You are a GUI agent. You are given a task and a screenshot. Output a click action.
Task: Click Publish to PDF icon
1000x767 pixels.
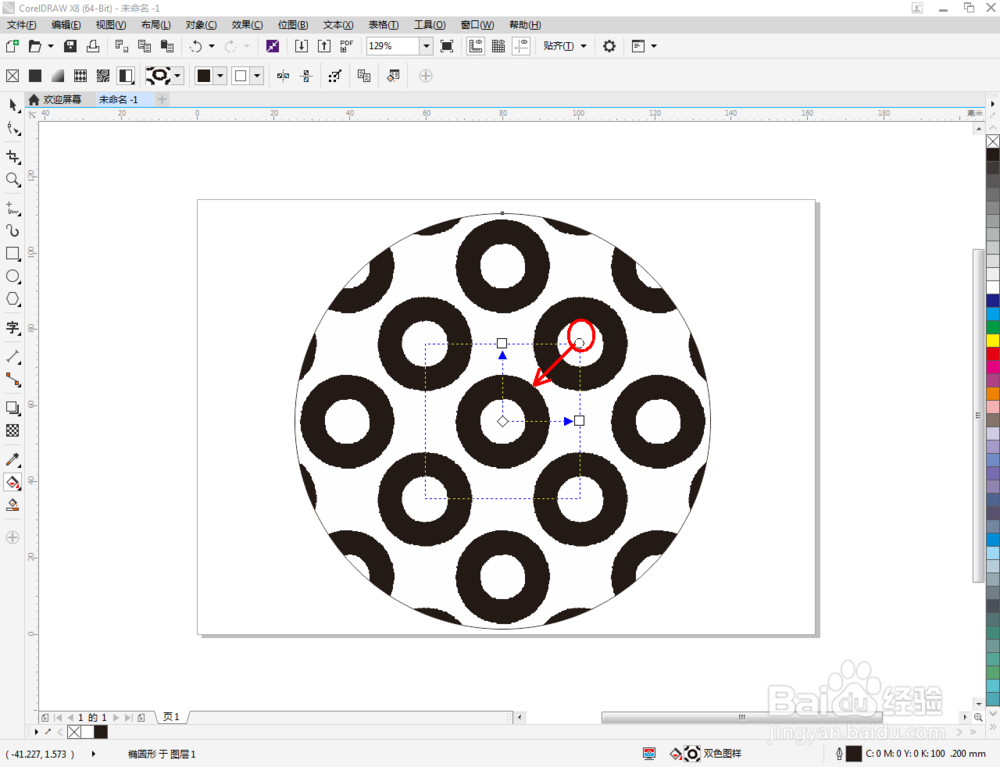point(346,46)
